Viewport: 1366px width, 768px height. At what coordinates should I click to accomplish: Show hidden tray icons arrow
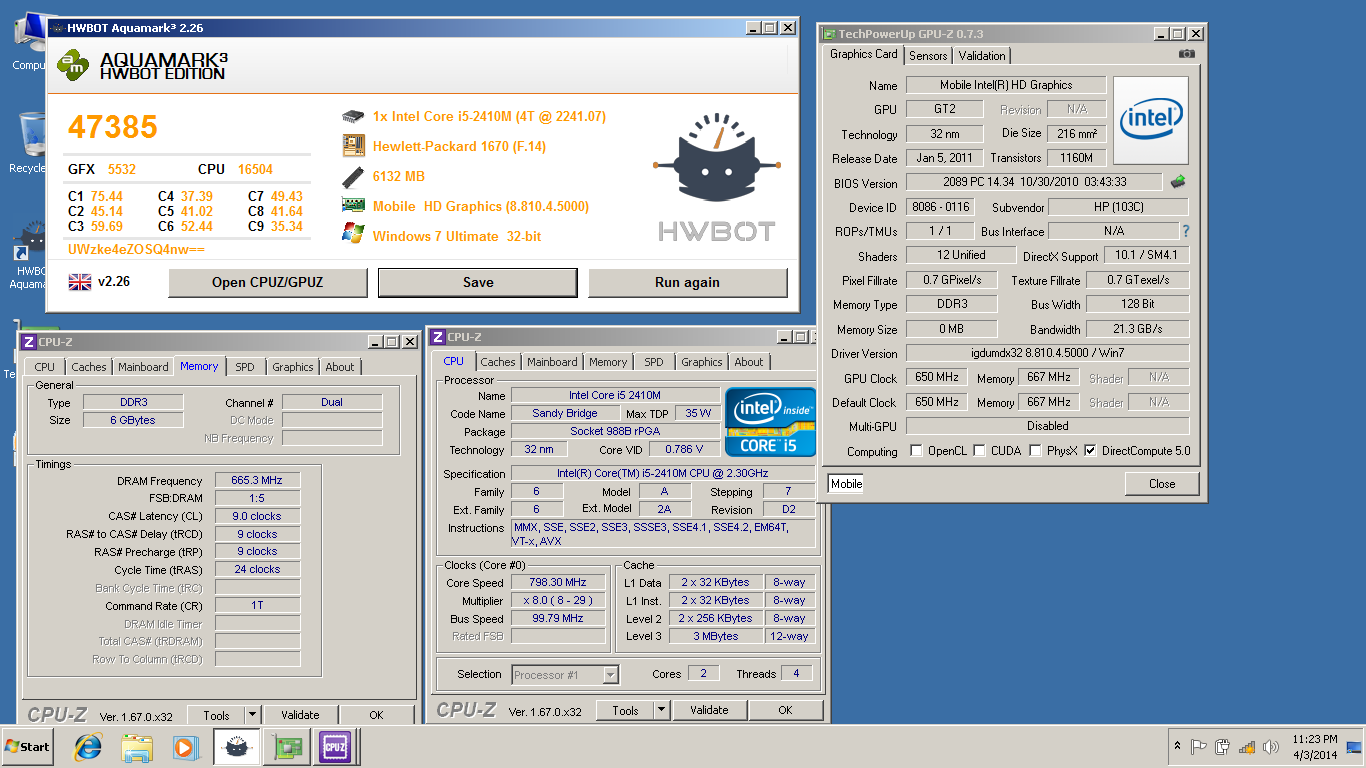[x=1178, y=746]
